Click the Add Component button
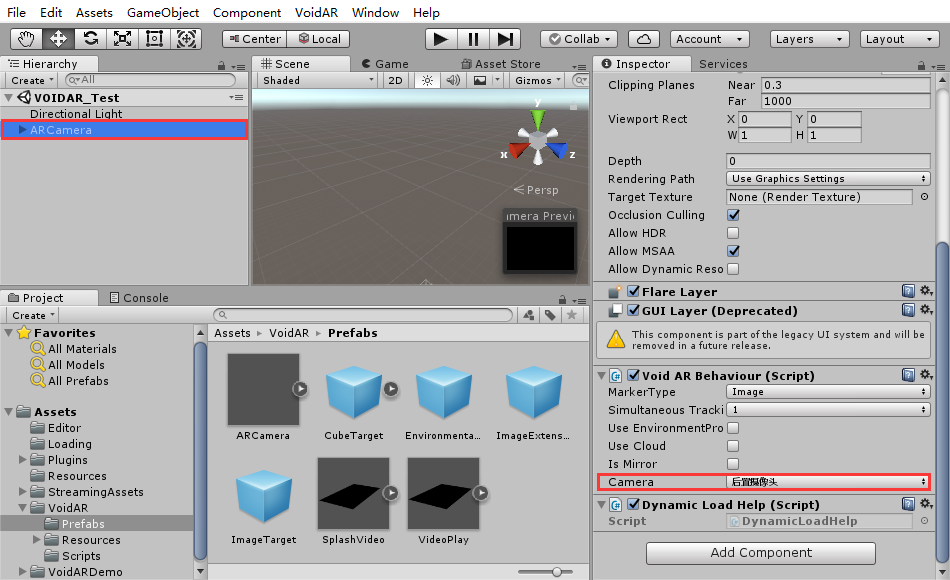Viewport: 950px width, 580px height. (760, 553)
